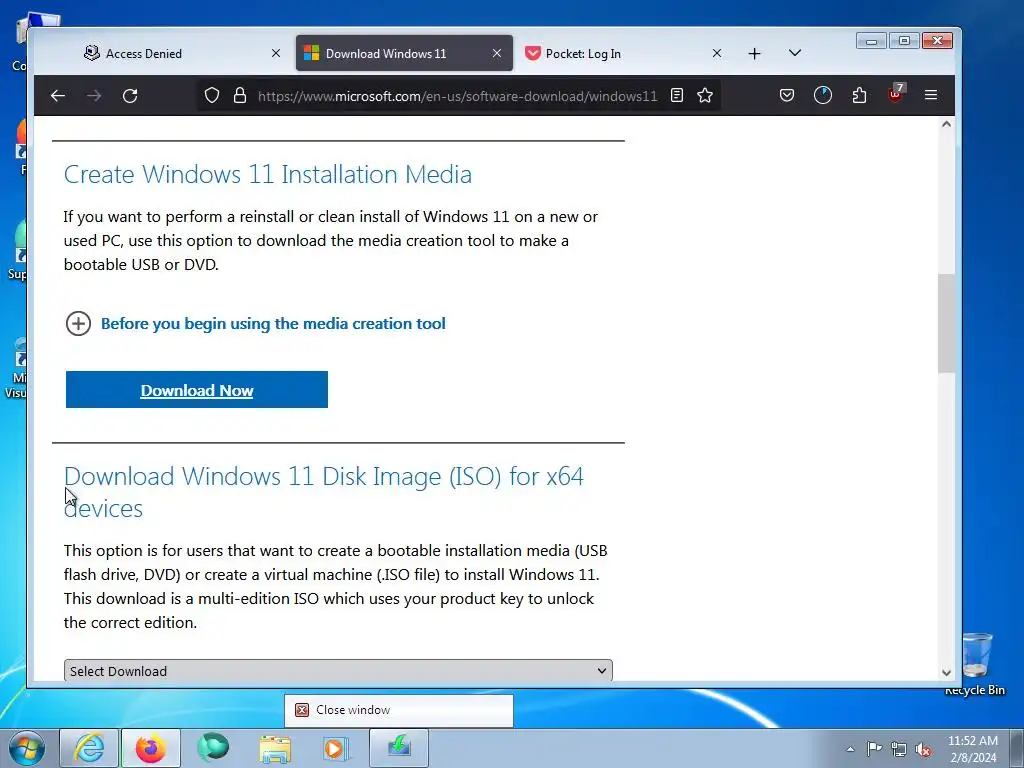Image resolution: width=1024 pixels, height=768 pixels.
Task: Click the site padlock security icon
Action: [x=240, y=95]
